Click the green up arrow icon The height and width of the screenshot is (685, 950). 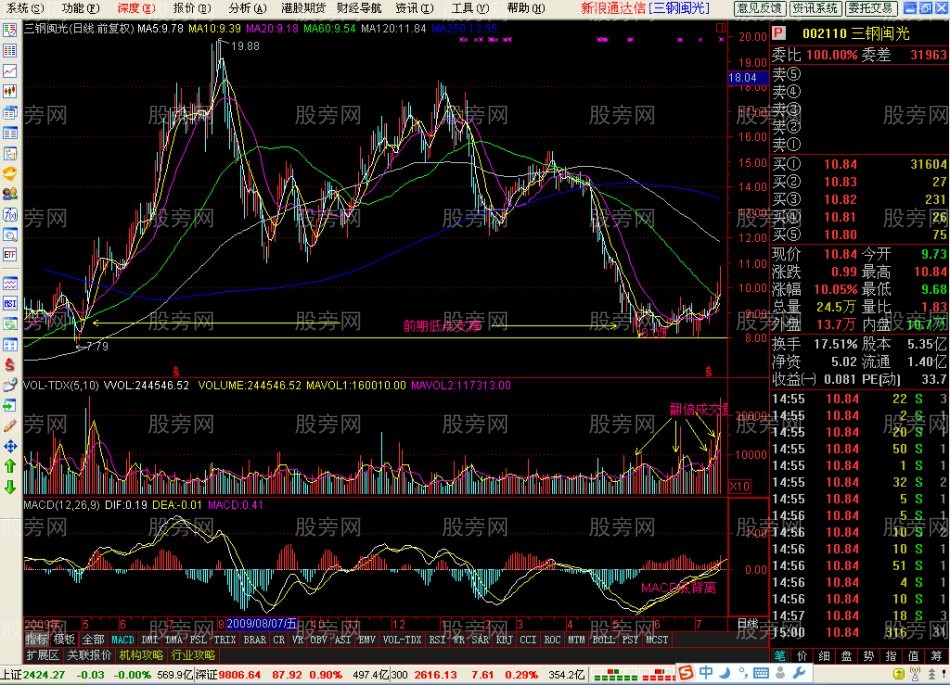(x=10, y=466)
